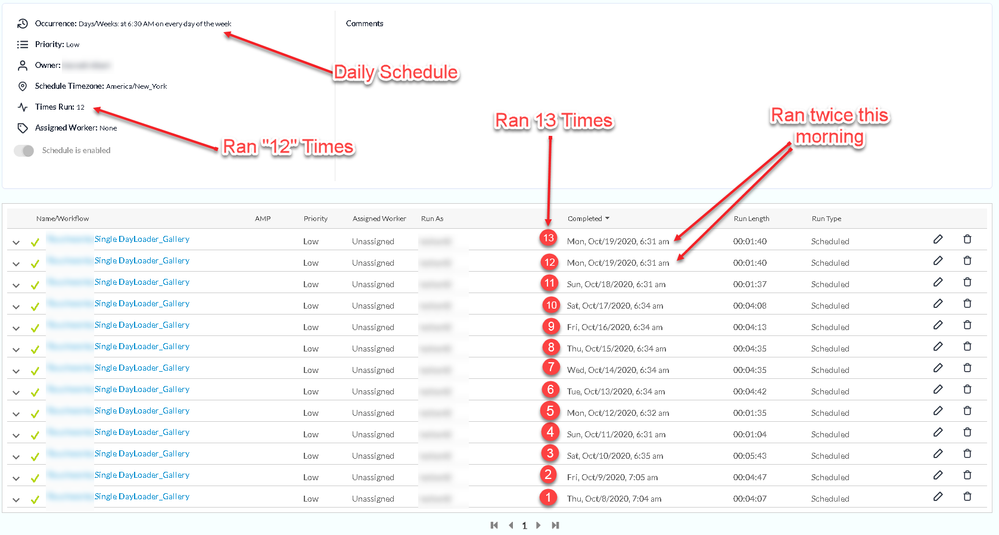Remove the Sun, Oct/11/2020 run entry
The height and width of the screenshot is (535, 999).
(x=967, y=432)
